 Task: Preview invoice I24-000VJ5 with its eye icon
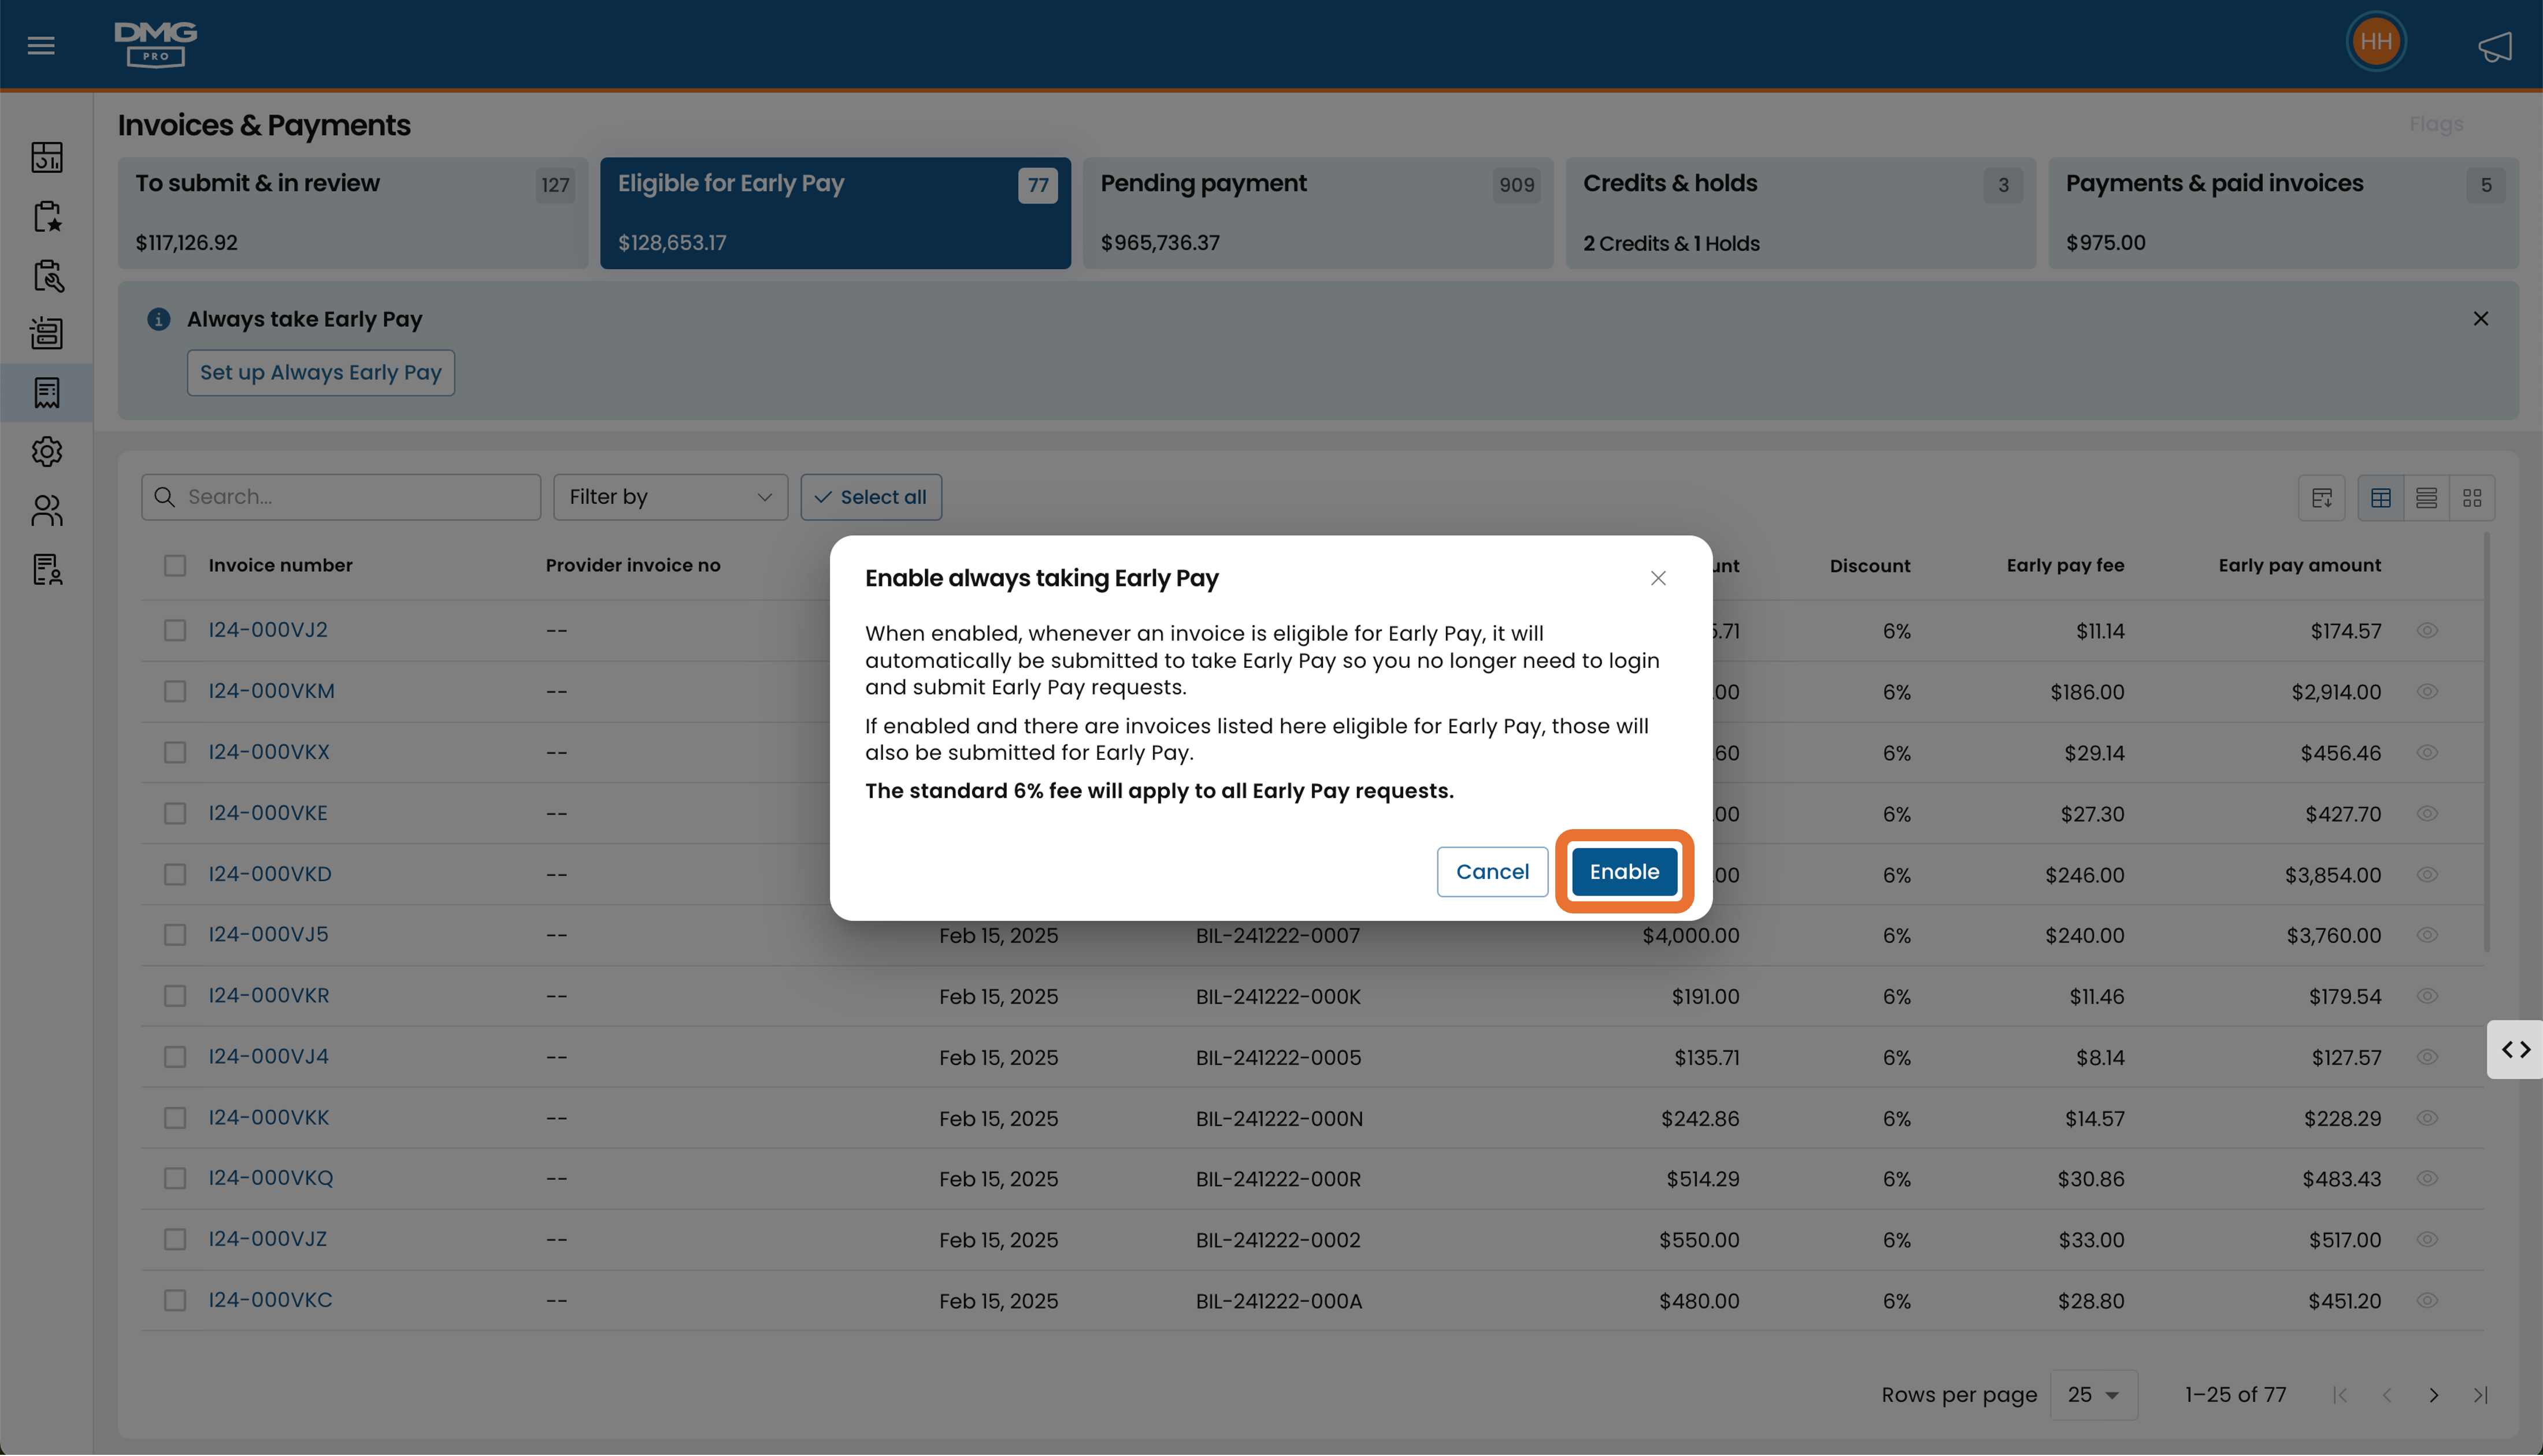(x=2428, y=935)
